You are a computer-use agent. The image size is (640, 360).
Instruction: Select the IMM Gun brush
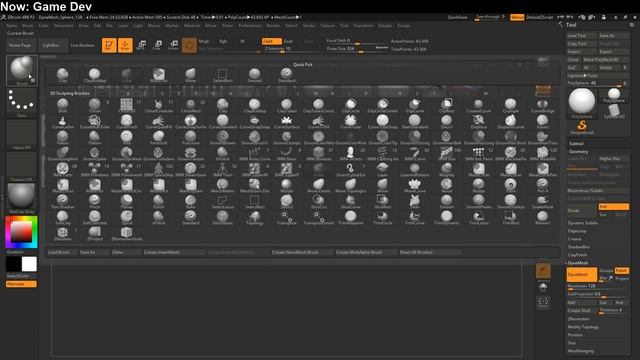[447, 153]
